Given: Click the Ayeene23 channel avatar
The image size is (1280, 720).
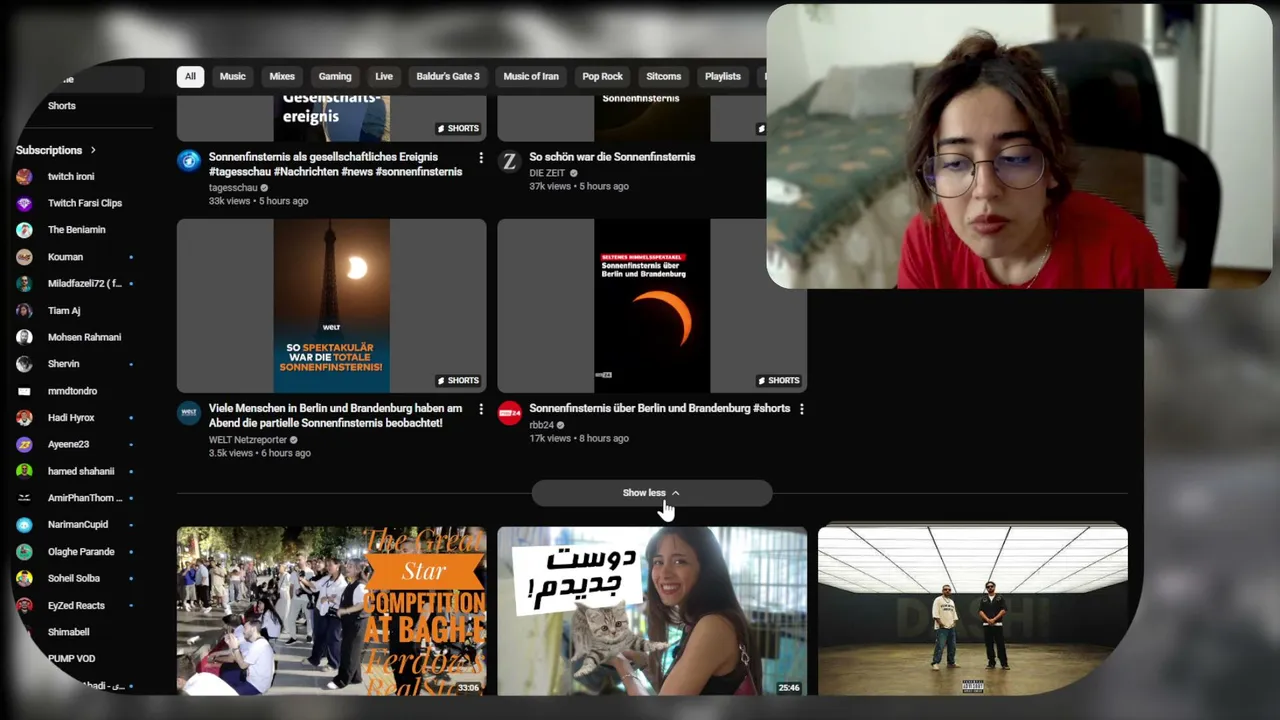Looking at the screenshot, I should (24, 444).
